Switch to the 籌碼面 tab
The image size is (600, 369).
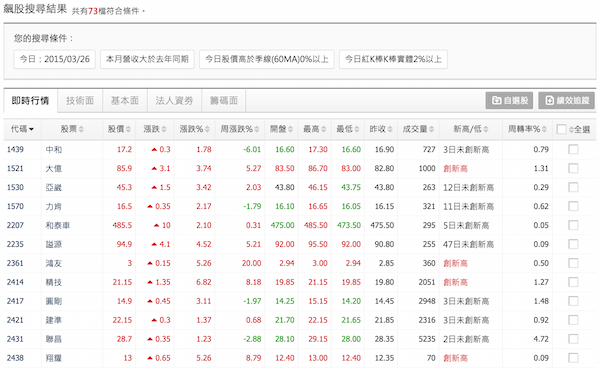[x=223, y=101]
